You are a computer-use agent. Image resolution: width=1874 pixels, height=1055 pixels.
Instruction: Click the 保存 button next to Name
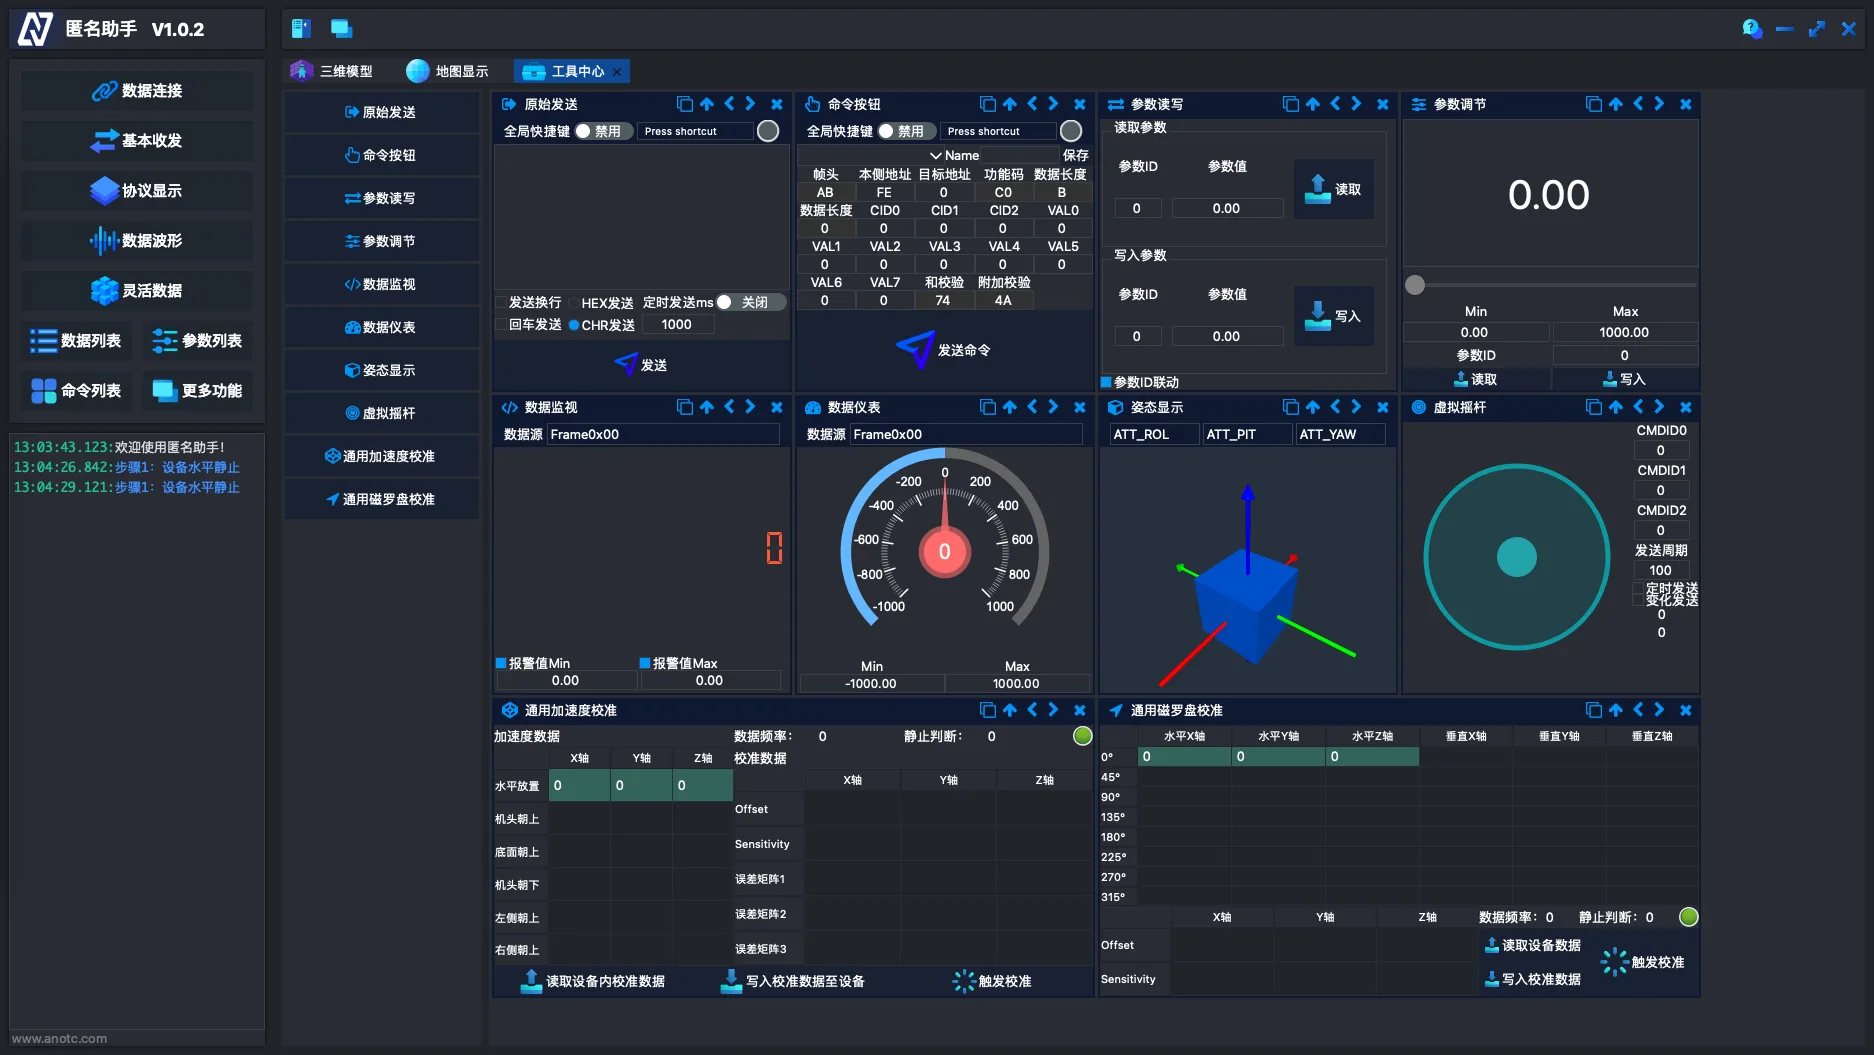(1076, 155)
